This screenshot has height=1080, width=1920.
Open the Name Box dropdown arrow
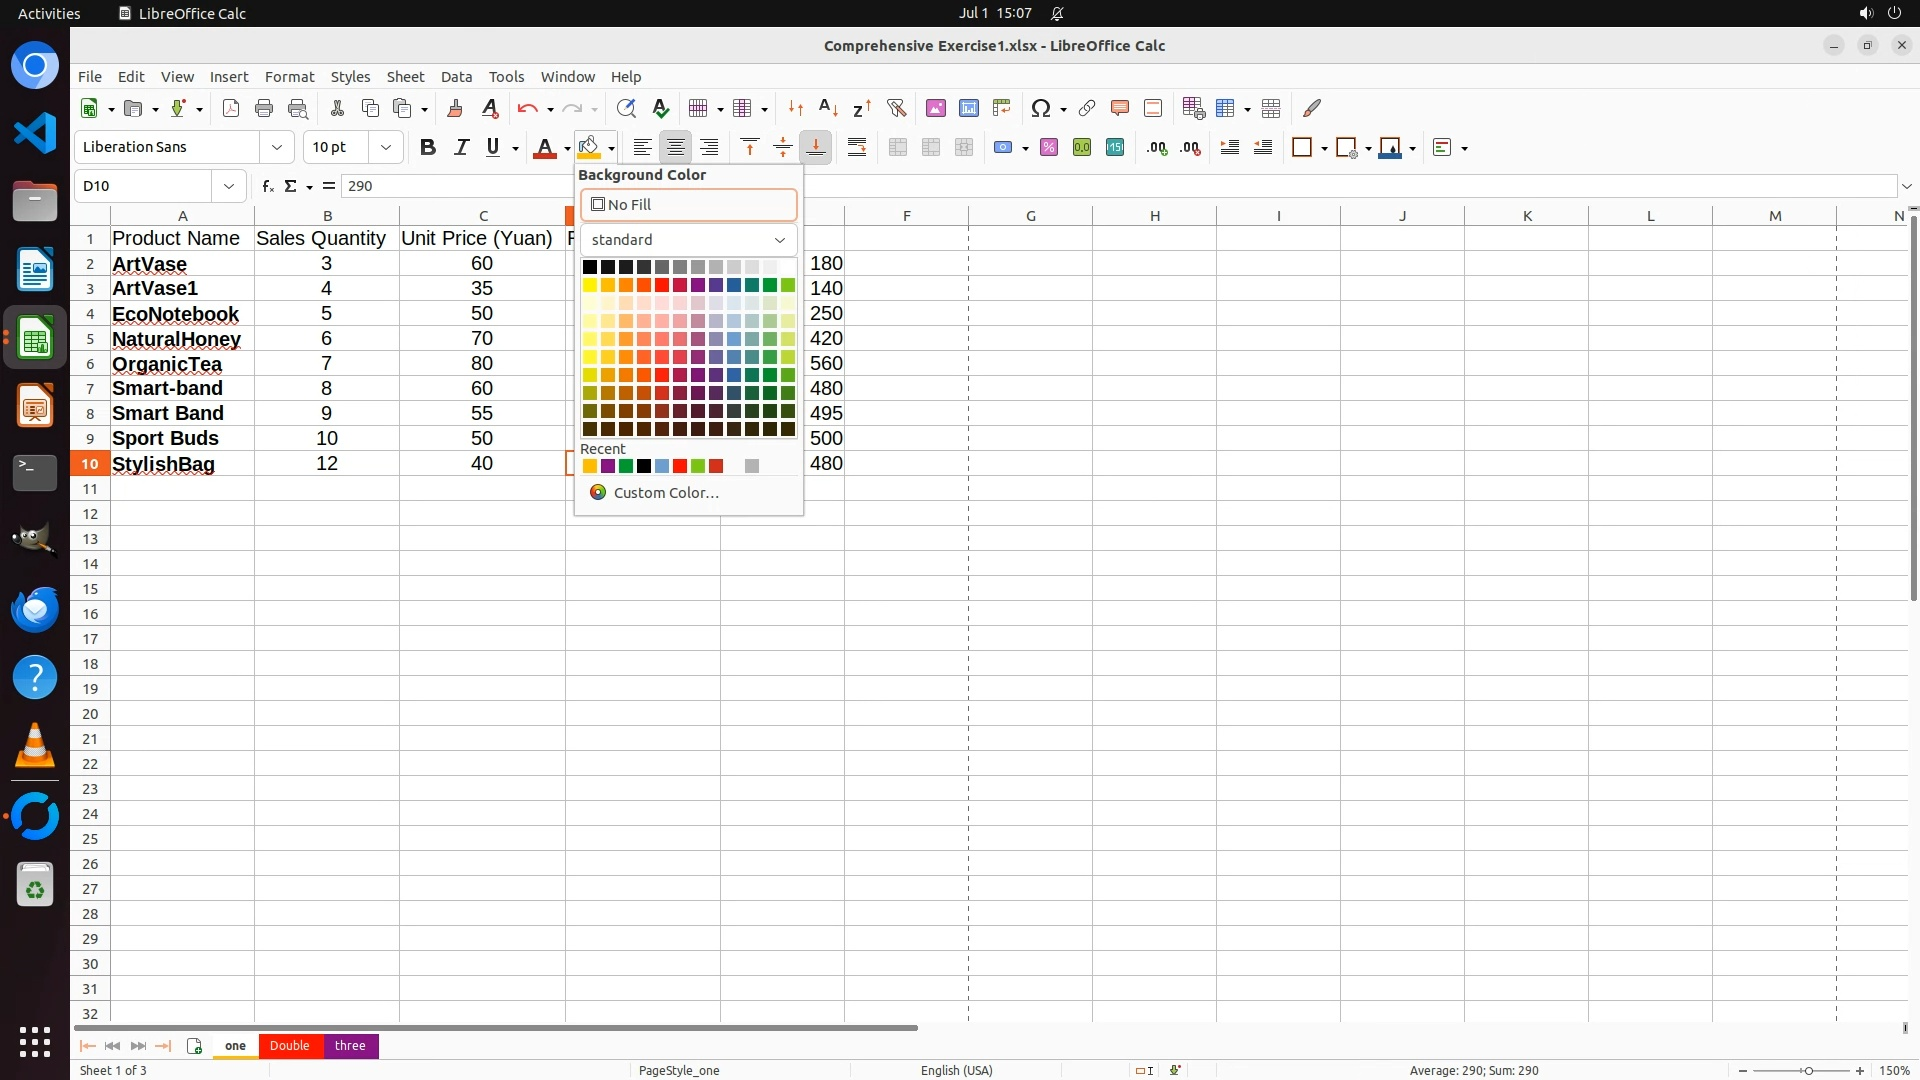229,186
